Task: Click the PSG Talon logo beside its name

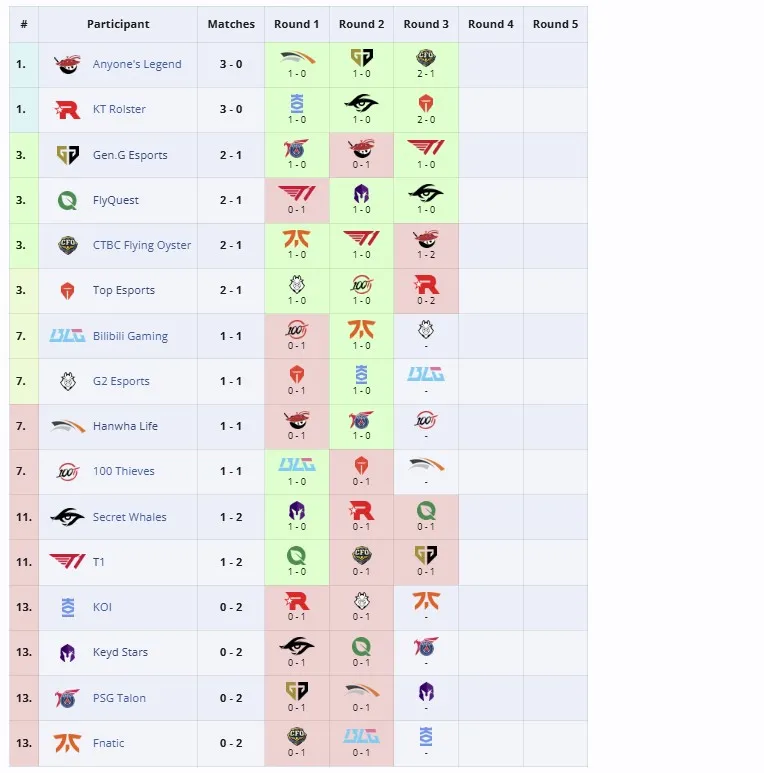Action: [68, 698]
